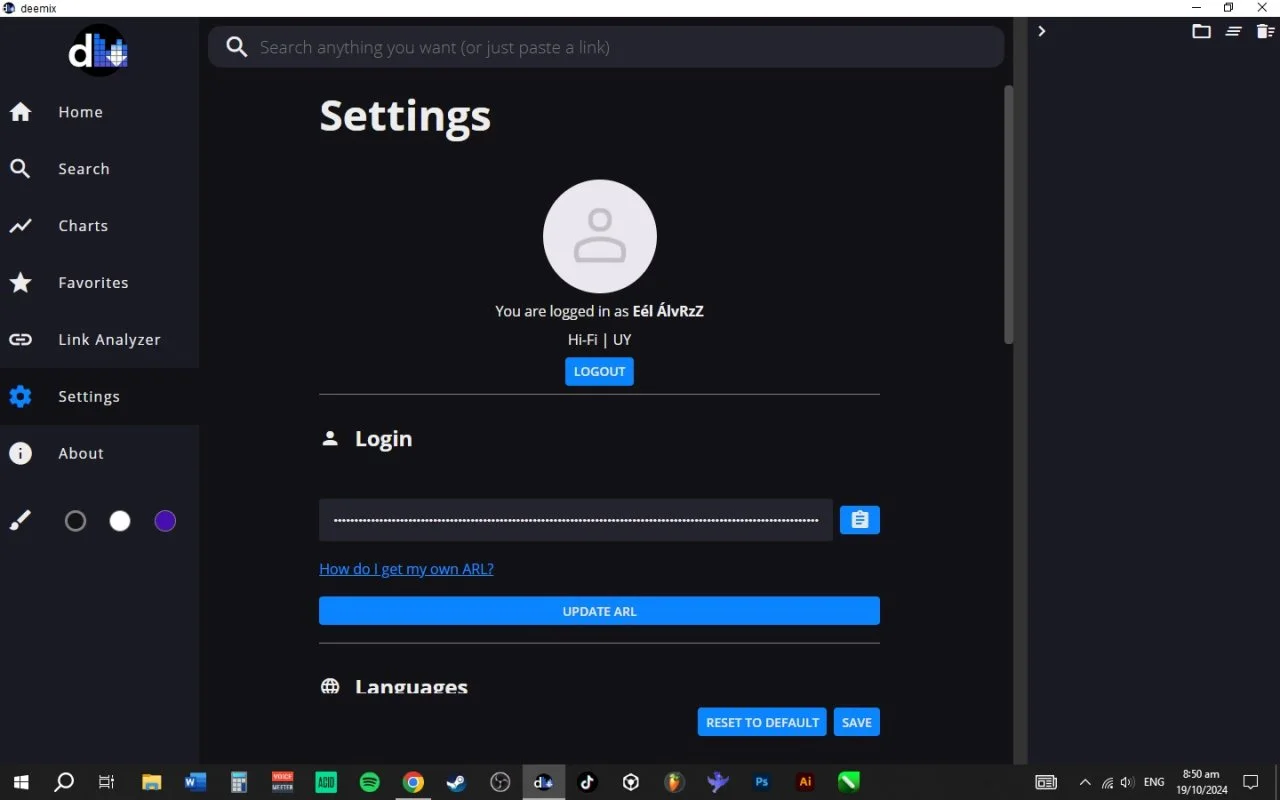Viewport: 1280px width, 800px height.
Task: Click deemix taskbar icon
Action: pyautogui.click(x=543, y=782)
